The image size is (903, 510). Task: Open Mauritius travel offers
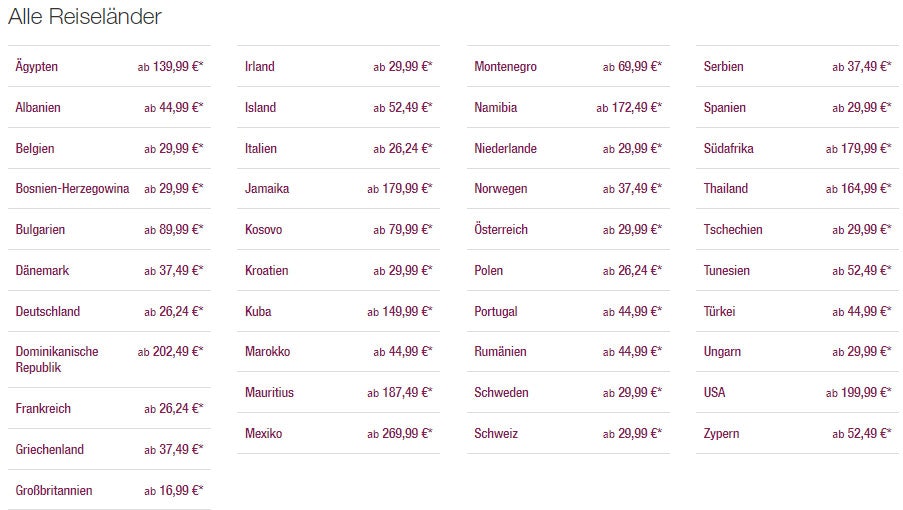pyautogui.click(x=270, y=393)
